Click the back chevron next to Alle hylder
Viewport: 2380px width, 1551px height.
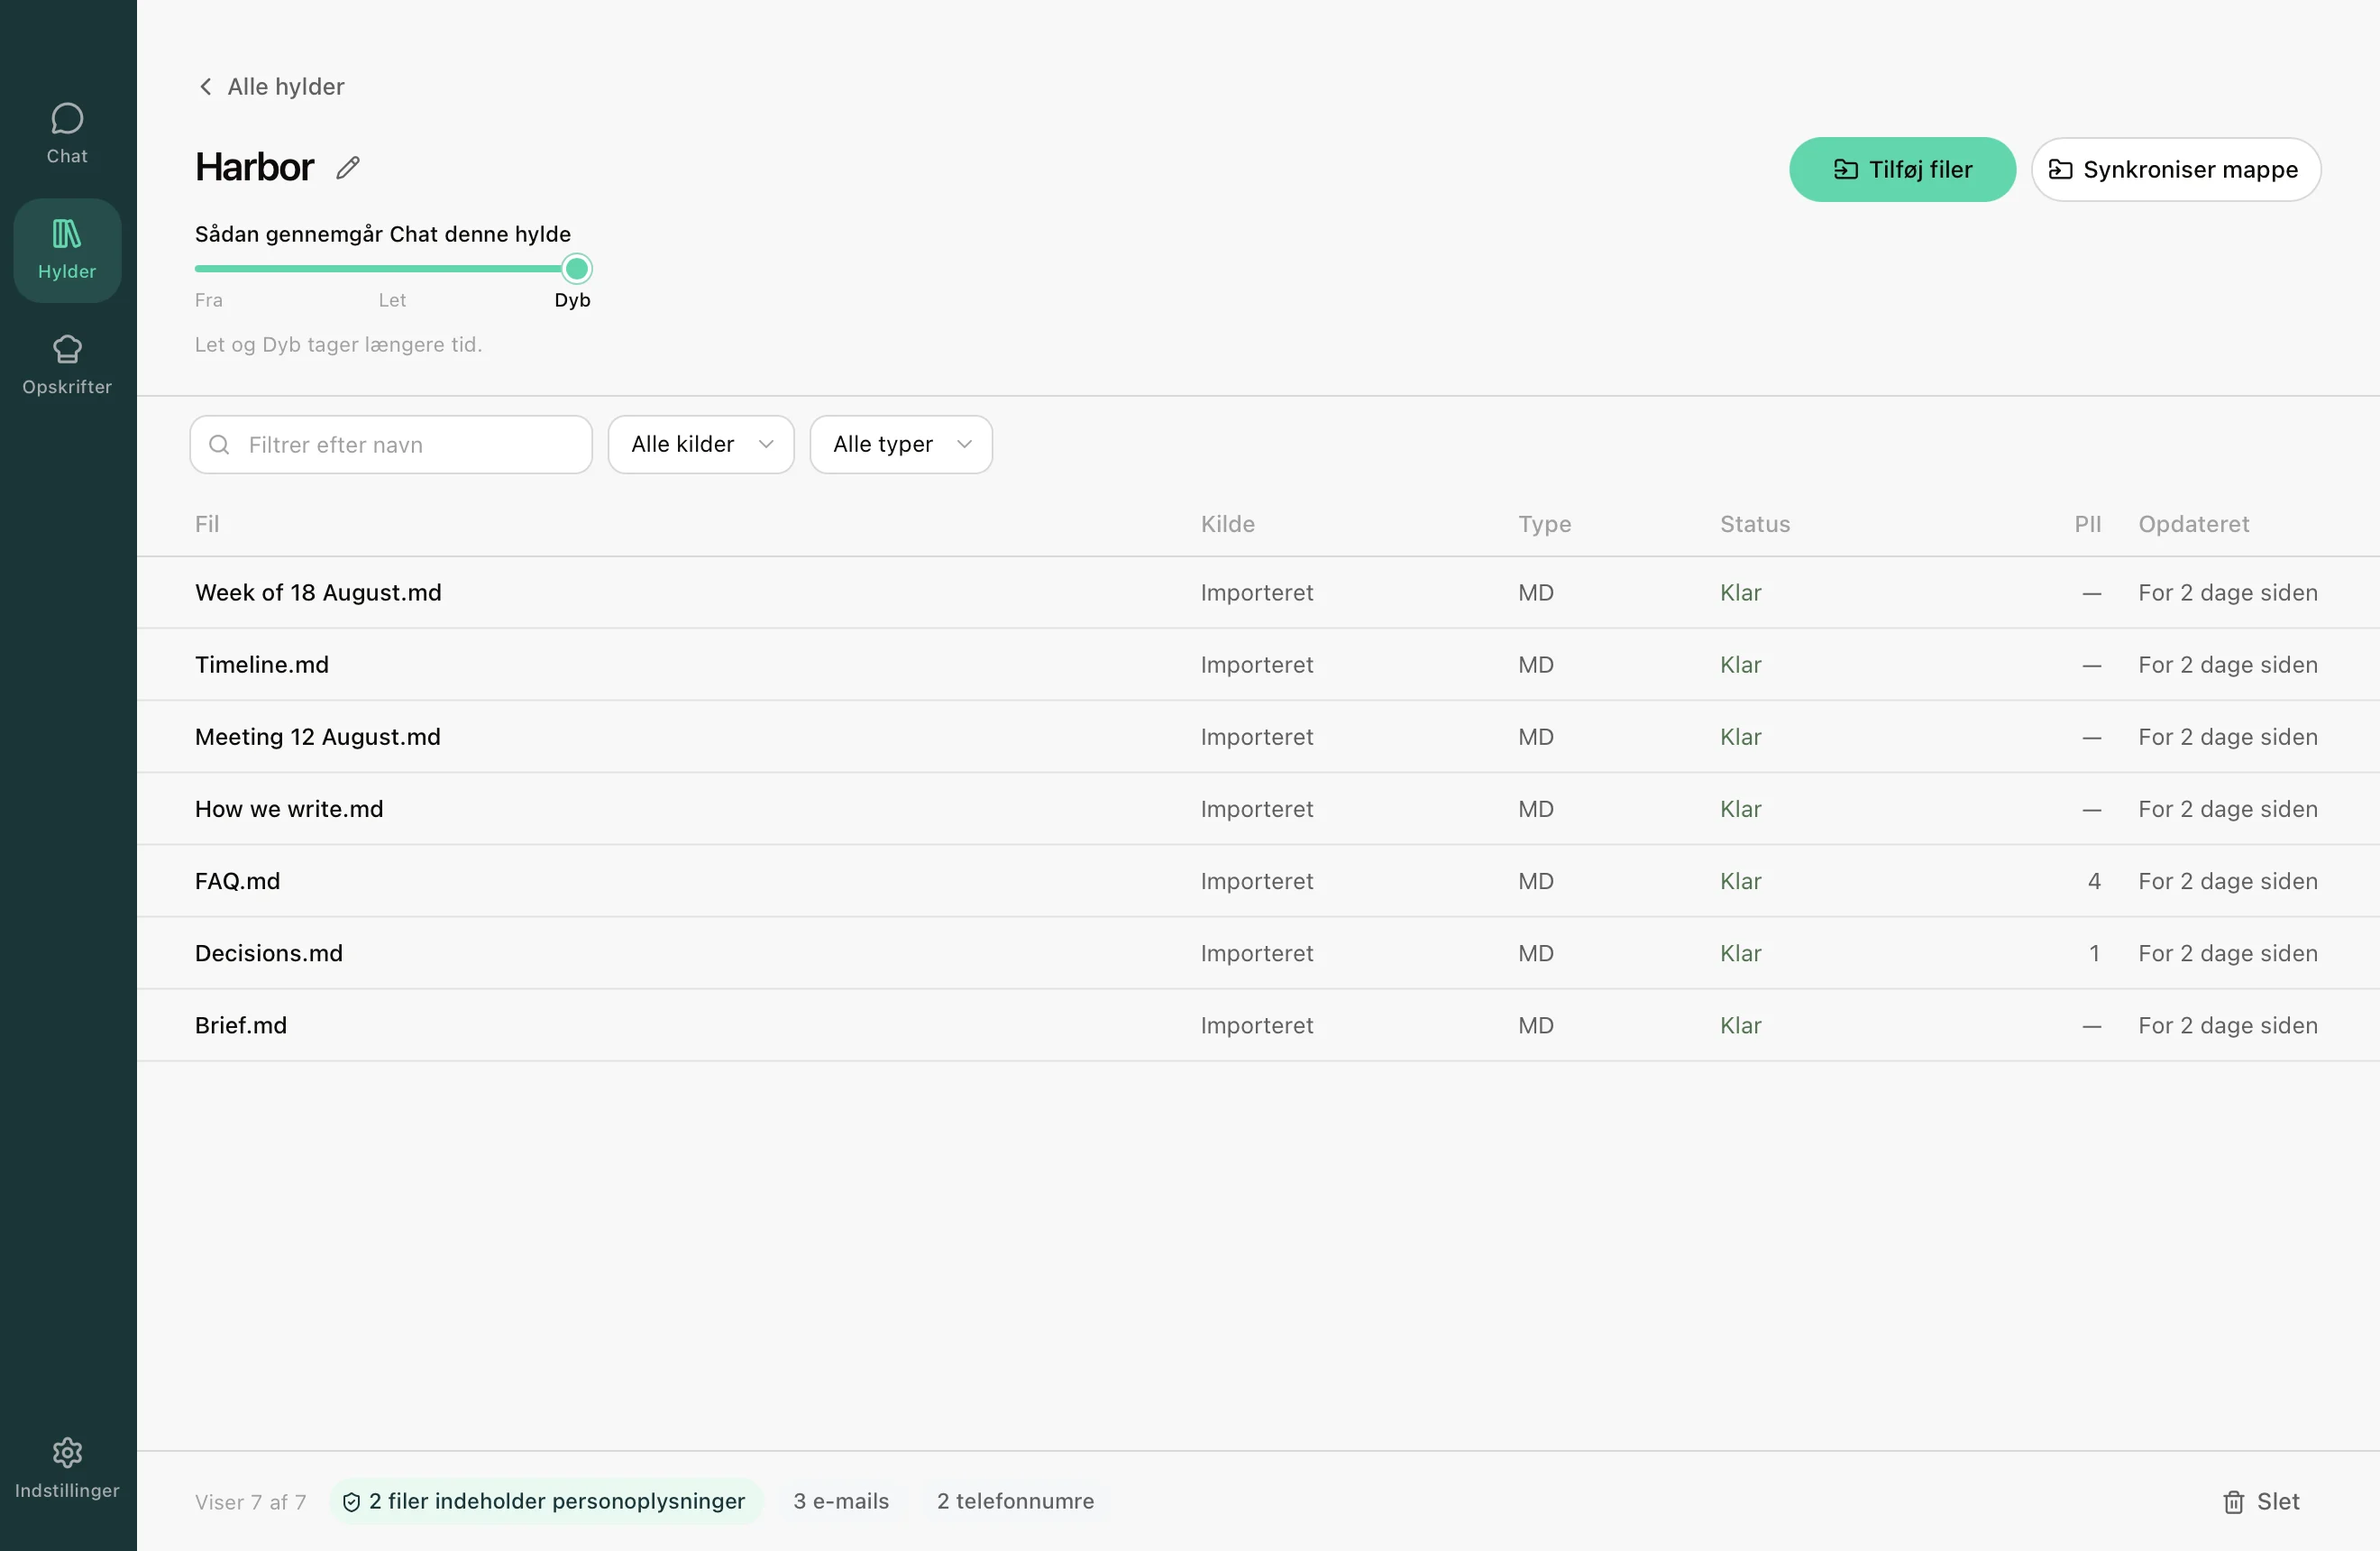(205, 87)
